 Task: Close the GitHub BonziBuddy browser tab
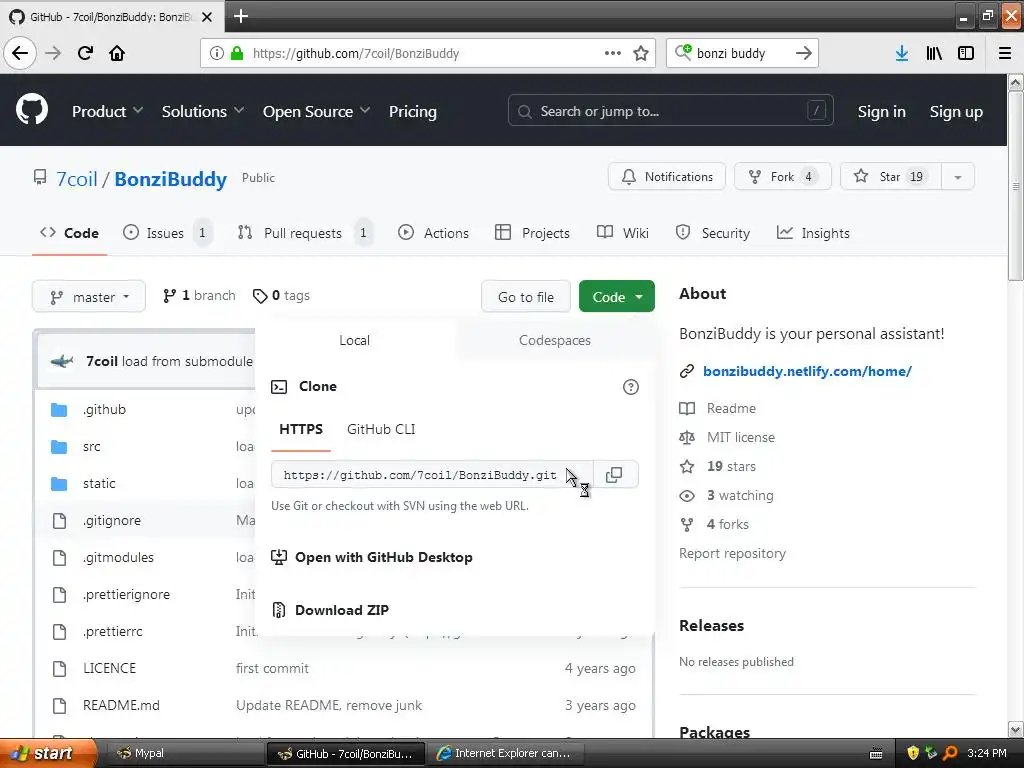(x=207, y=16)
